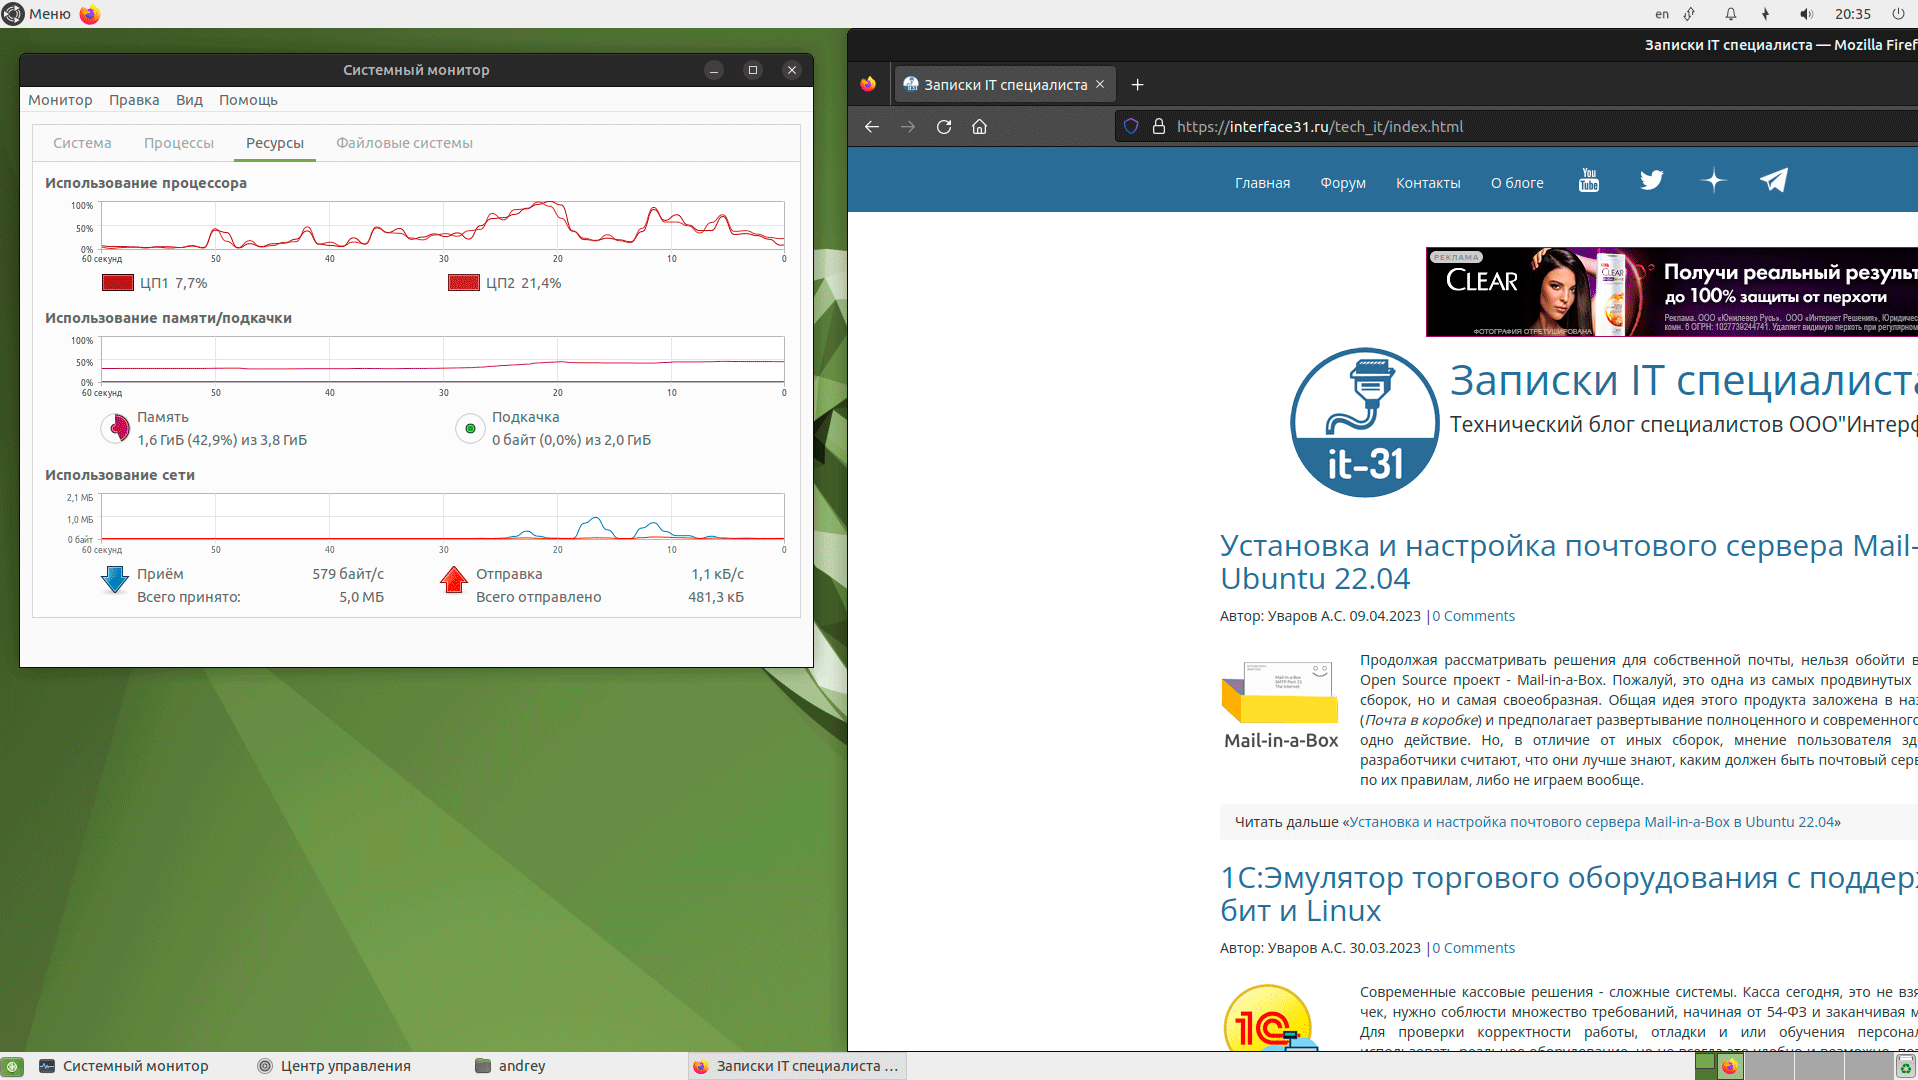The height and width of the screenshot is (1080, 1918).
Task: Open the blog's Twitter icon
Action: 1651,181
